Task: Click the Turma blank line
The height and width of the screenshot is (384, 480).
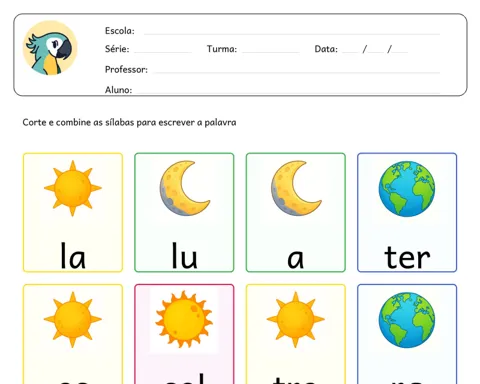Action: [271, 52]
